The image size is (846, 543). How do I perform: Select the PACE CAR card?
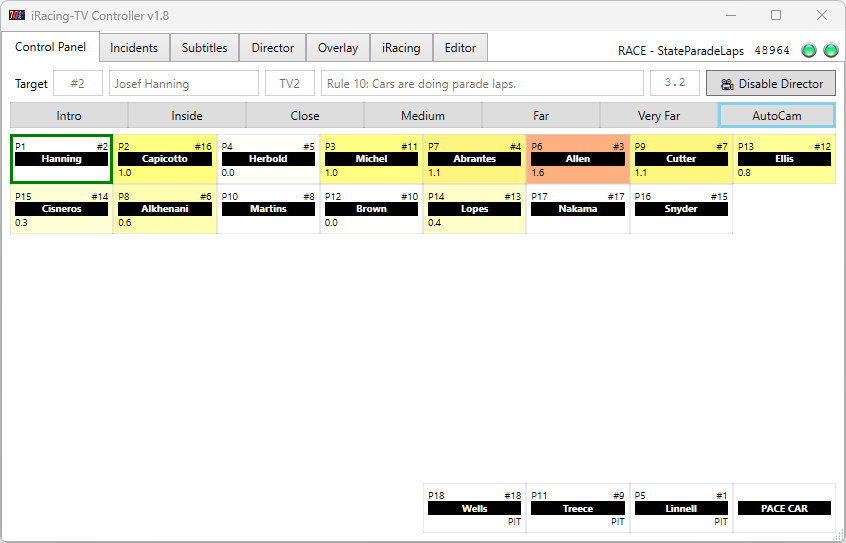pyautogui.click(x=784, y=508)
